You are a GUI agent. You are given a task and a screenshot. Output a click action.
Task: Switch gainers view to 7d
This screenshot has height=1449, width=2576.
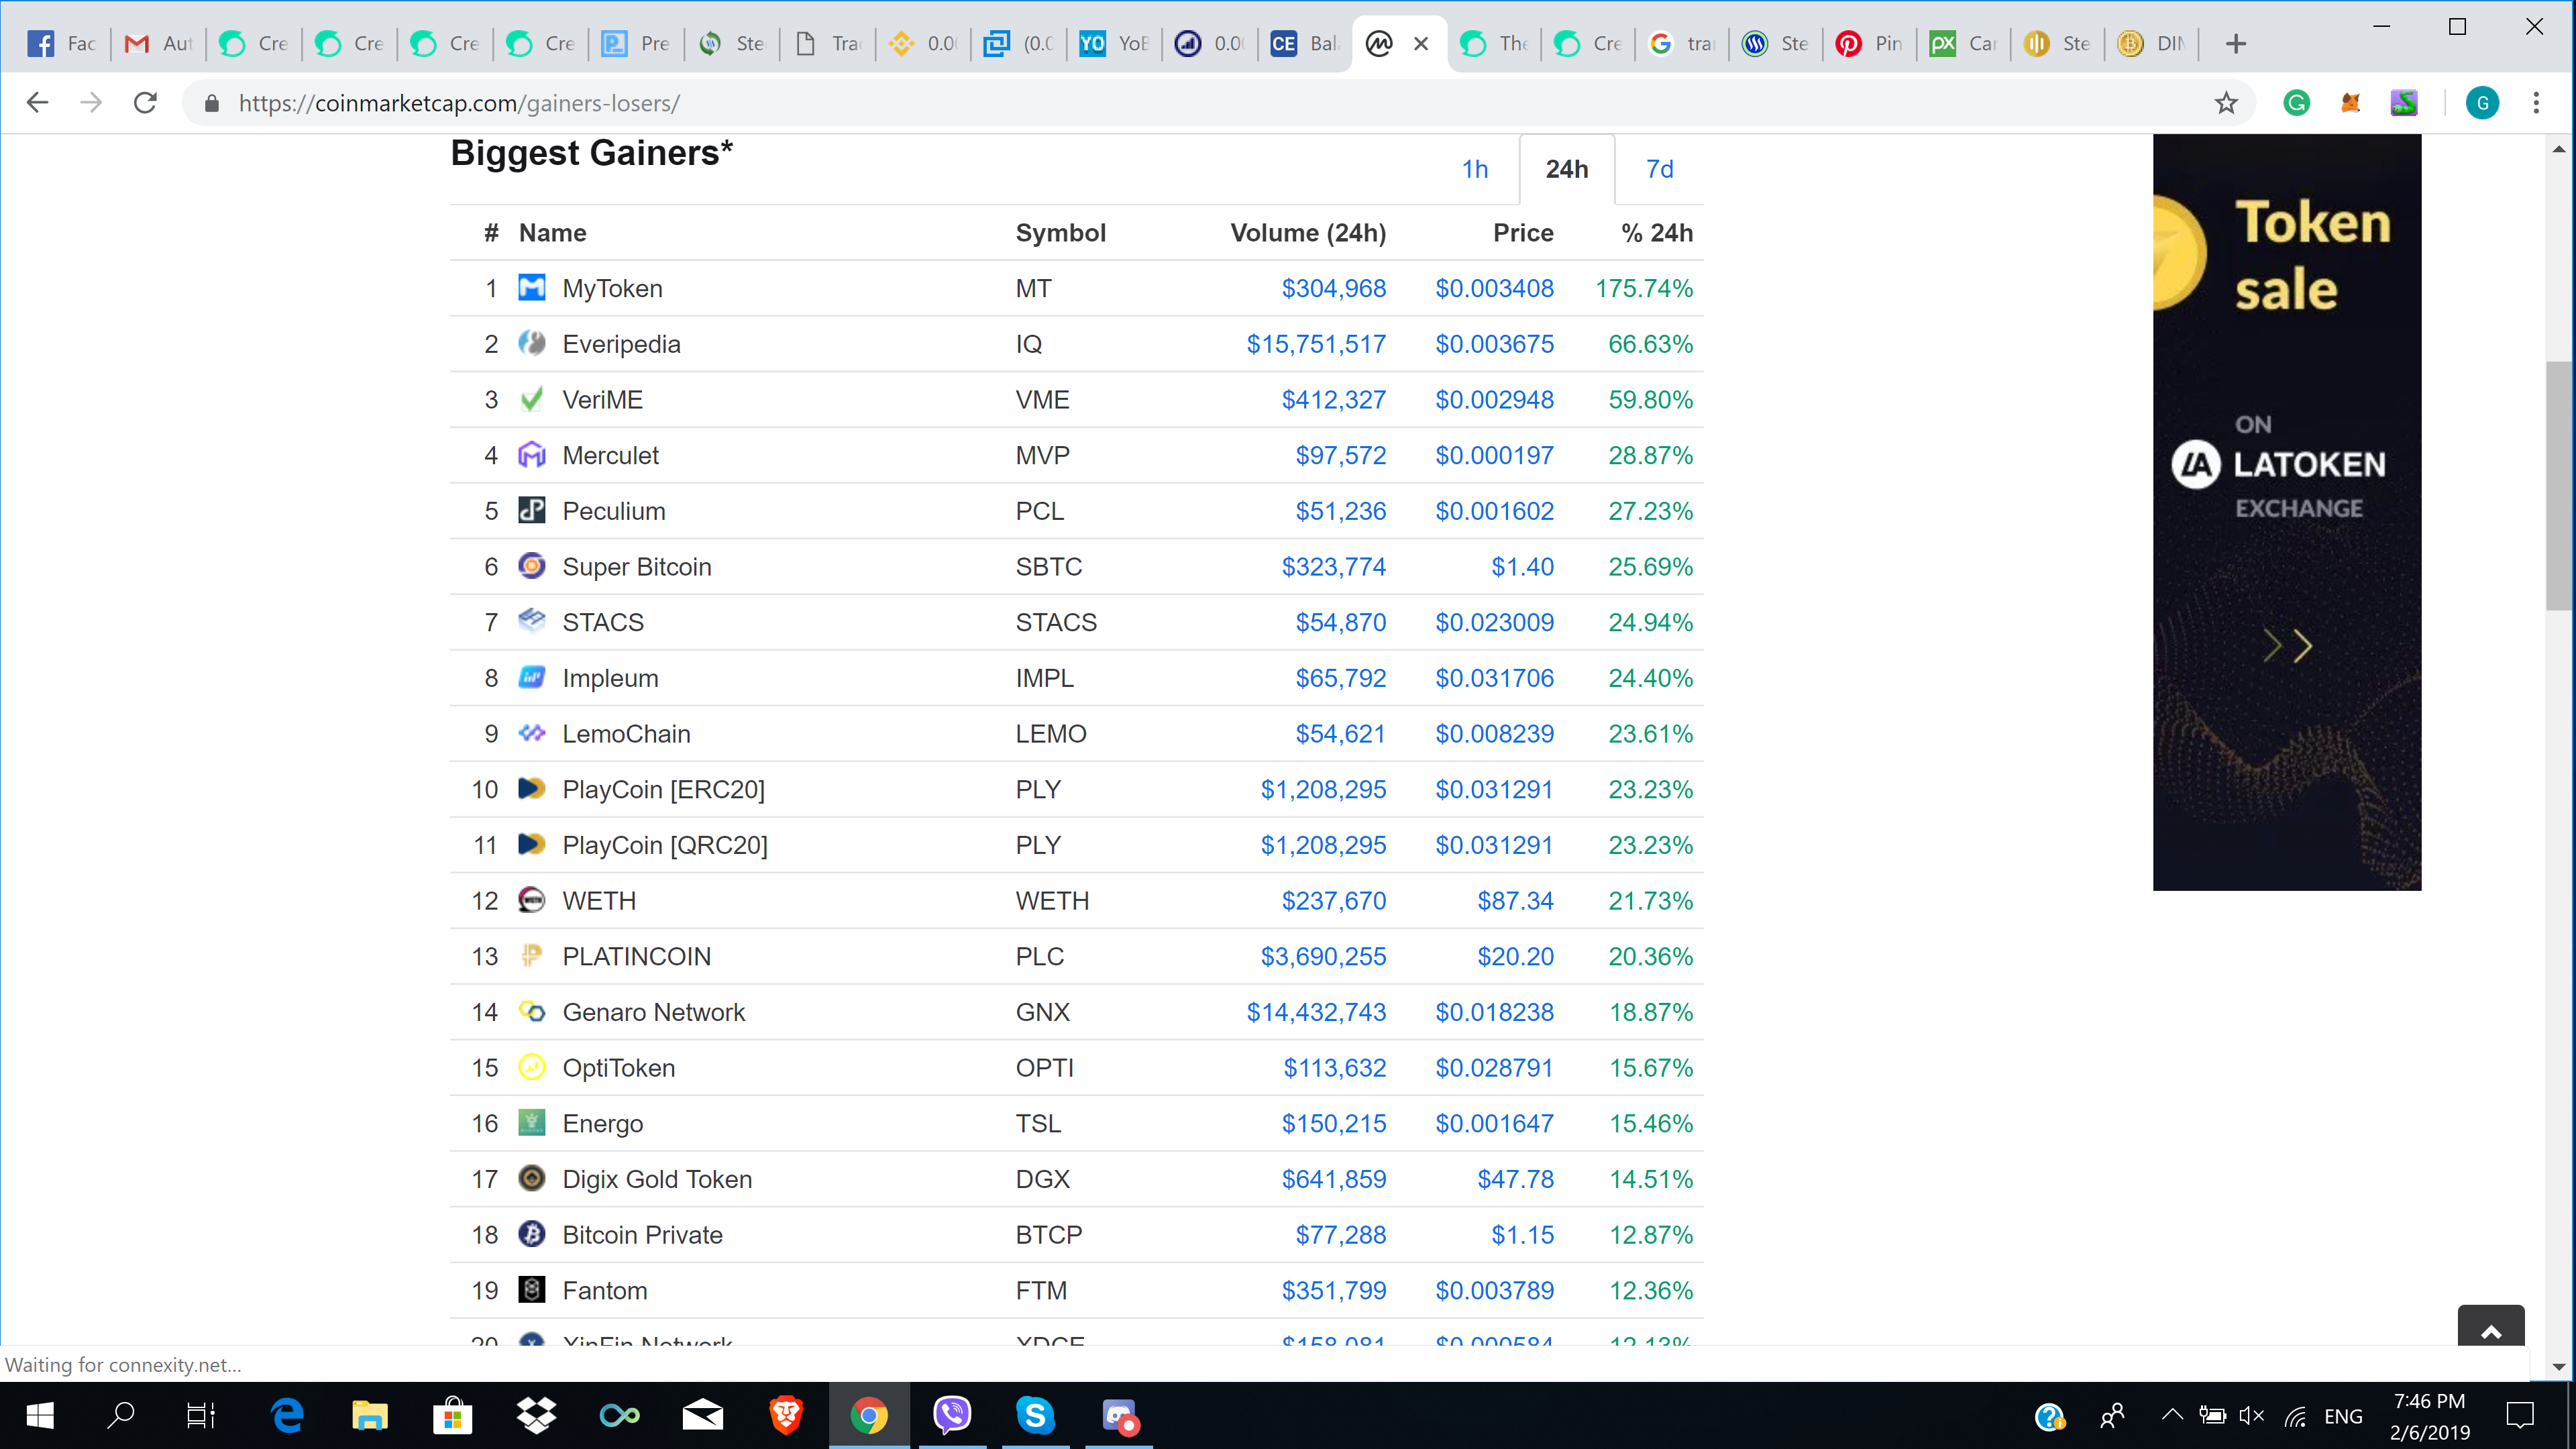pyautogui.click(x=1660, y=169)
